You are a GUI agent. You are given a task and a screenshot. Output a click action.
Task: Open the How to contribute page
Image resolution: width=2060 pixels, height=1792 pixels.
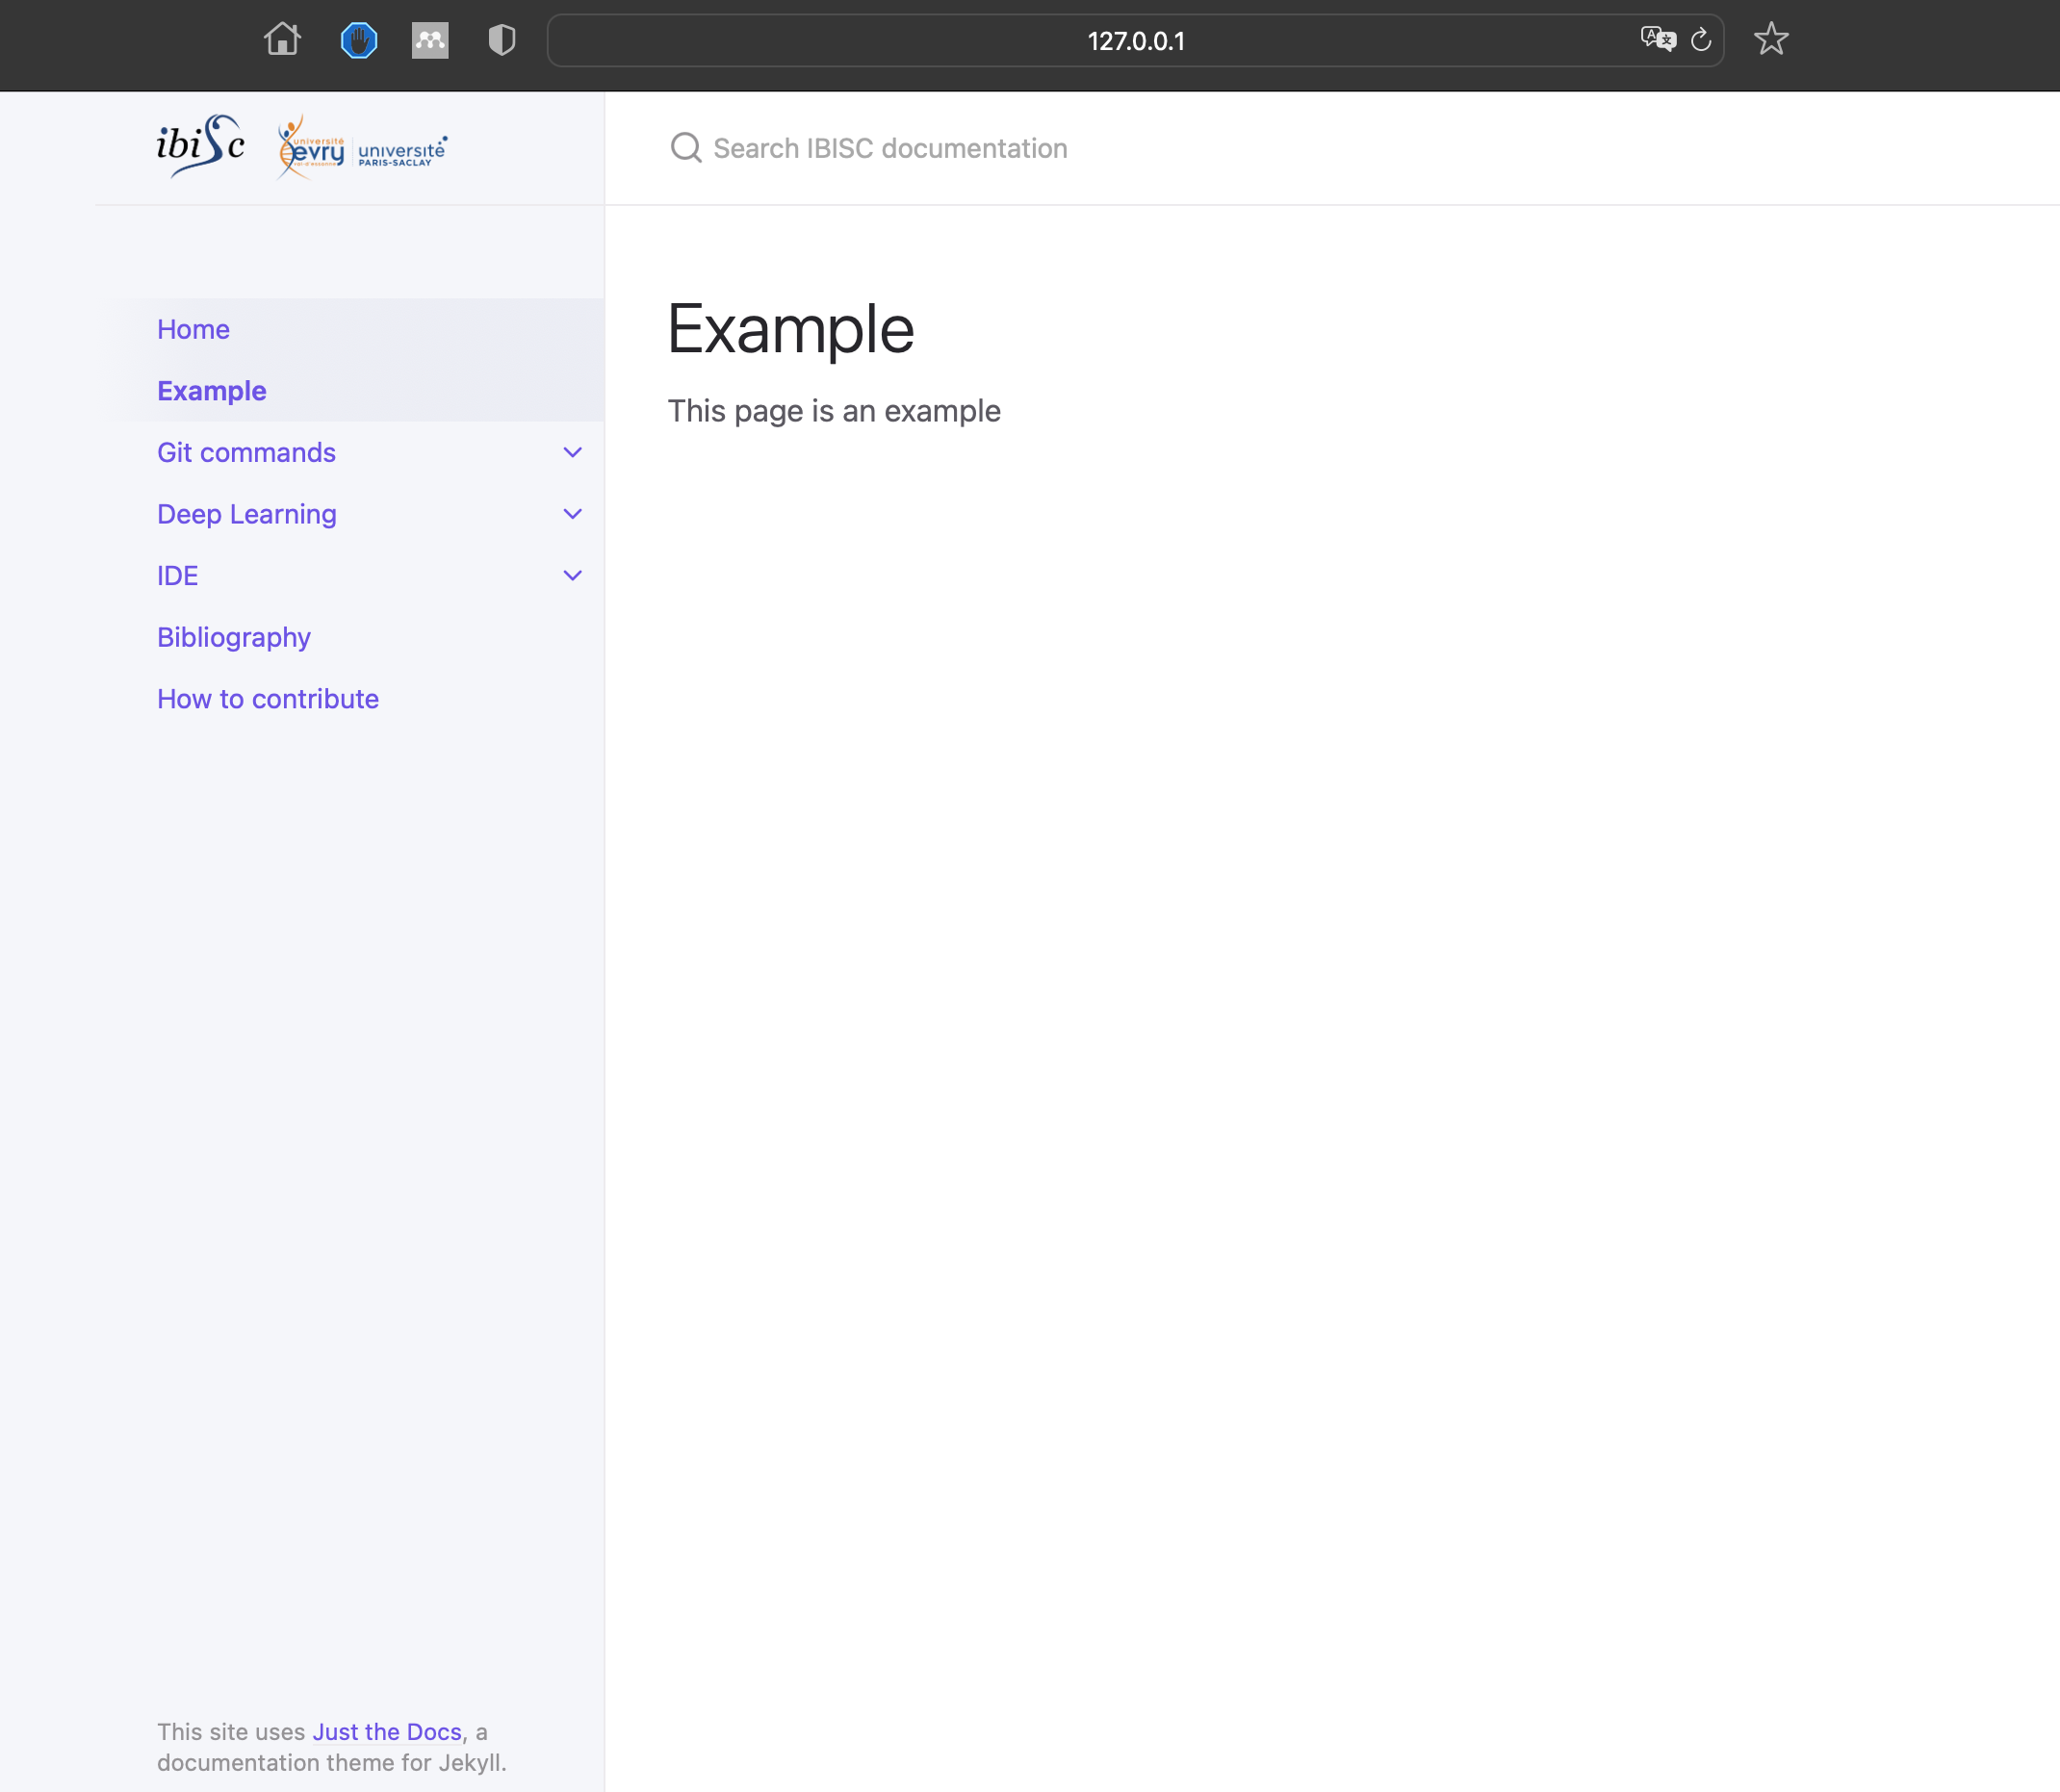point(267,698)
